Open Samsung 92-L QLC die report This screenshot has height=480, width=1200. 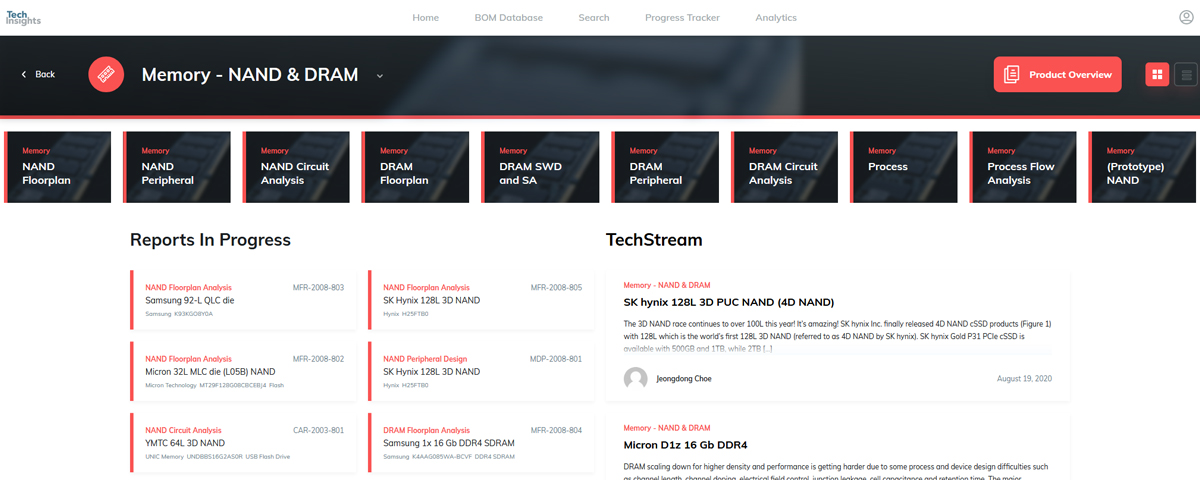(x=243, y=300)
